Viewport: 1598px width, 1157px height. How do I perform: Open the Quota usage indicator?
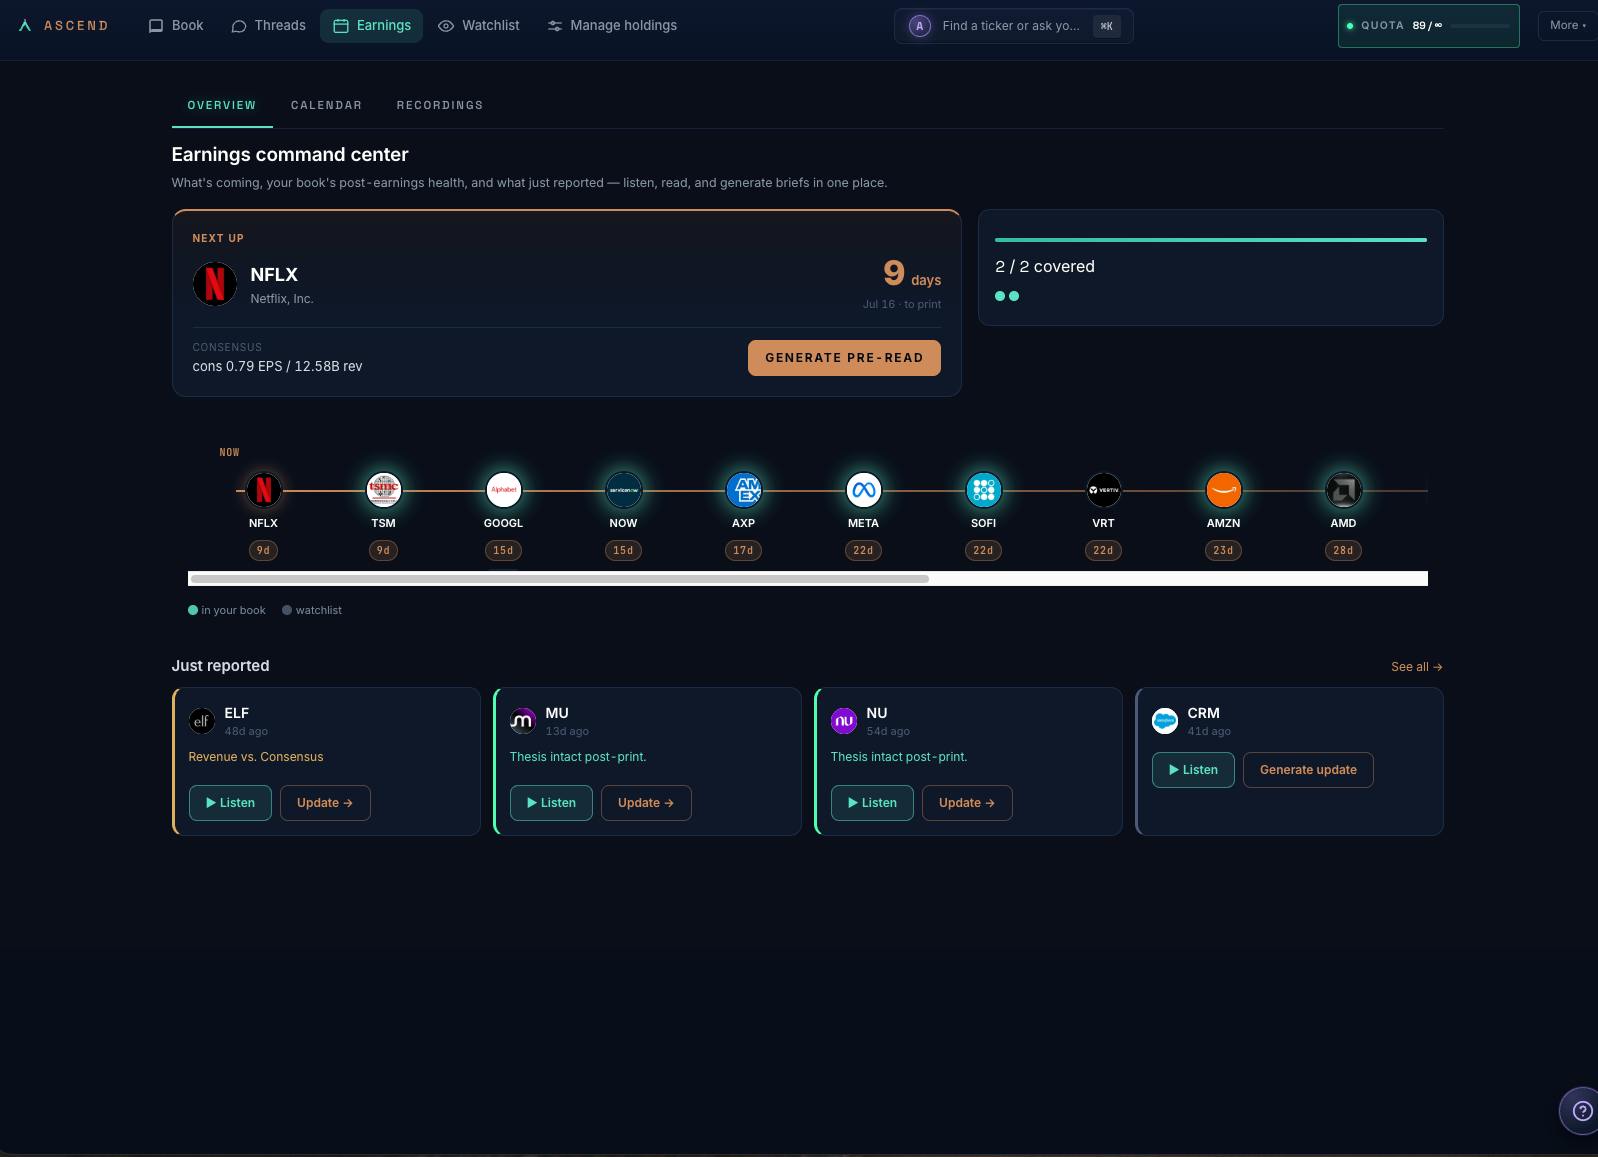point(1428,26)
